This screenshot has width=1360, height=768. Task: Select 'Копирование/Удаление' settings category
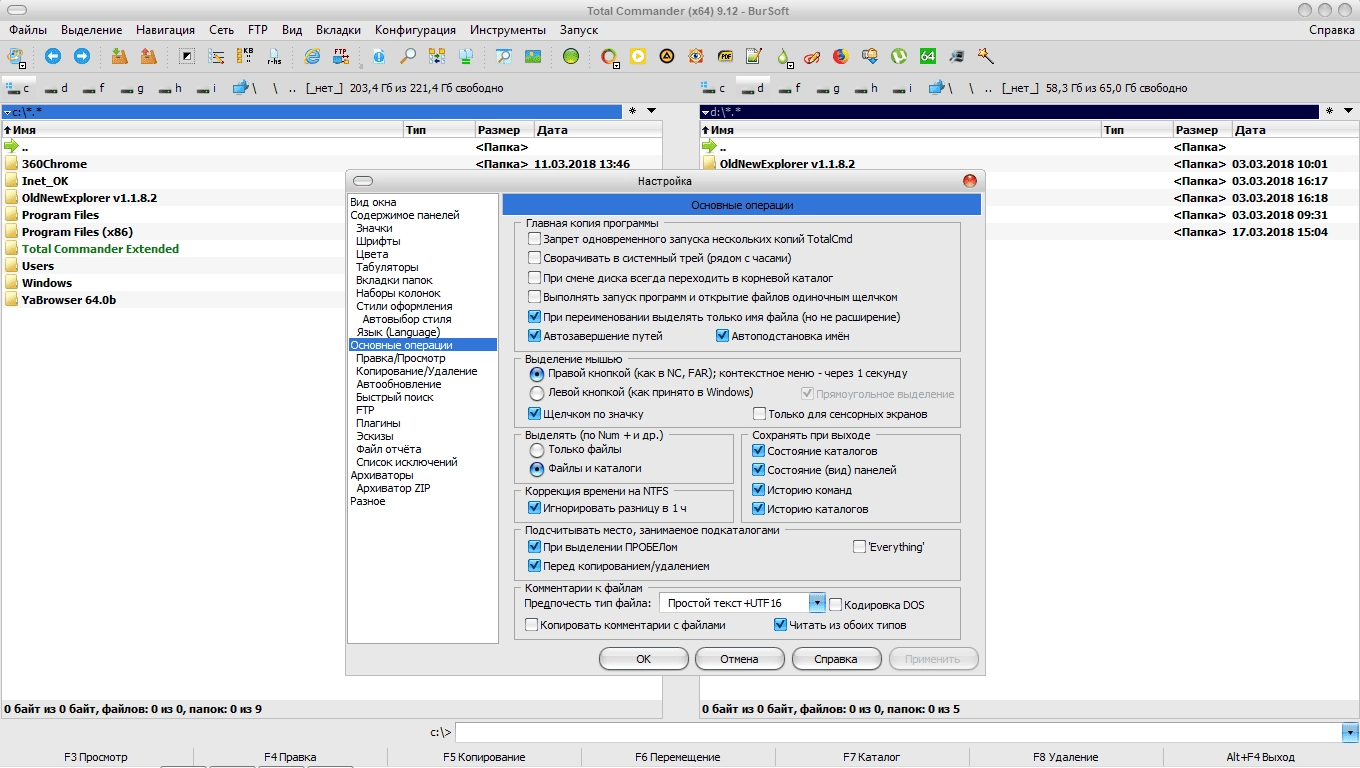[417, 371]
